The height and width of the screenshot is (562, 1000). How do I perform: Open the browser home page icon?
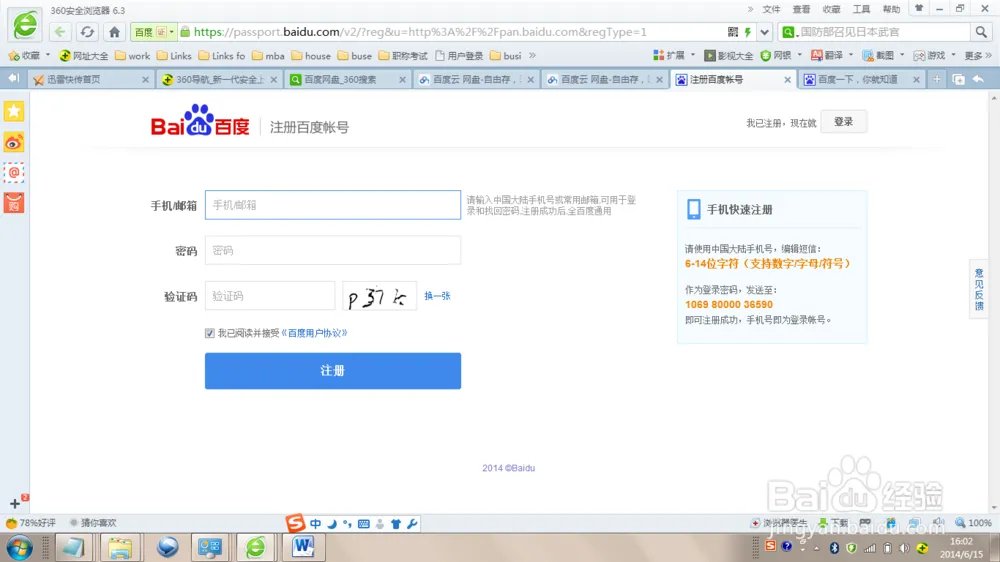click(114, 32)
